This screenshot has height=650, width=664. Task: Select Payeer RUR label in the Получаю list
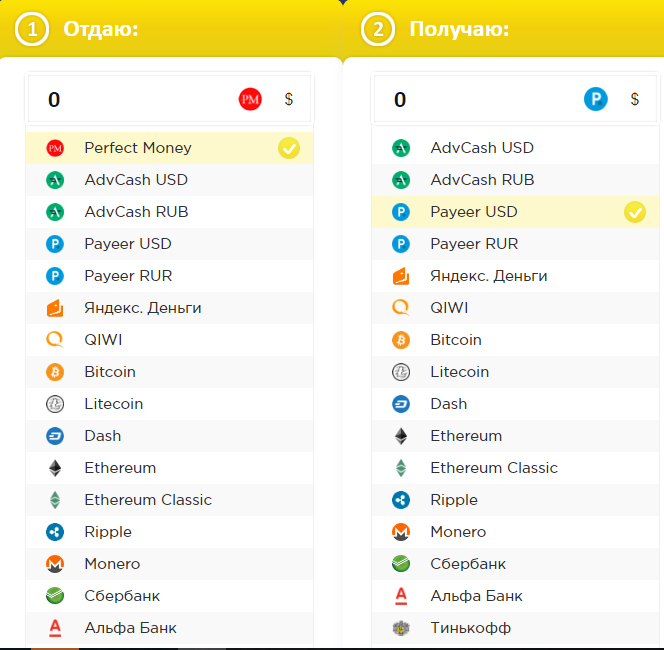pyautogui.click(x=474, y=244)
